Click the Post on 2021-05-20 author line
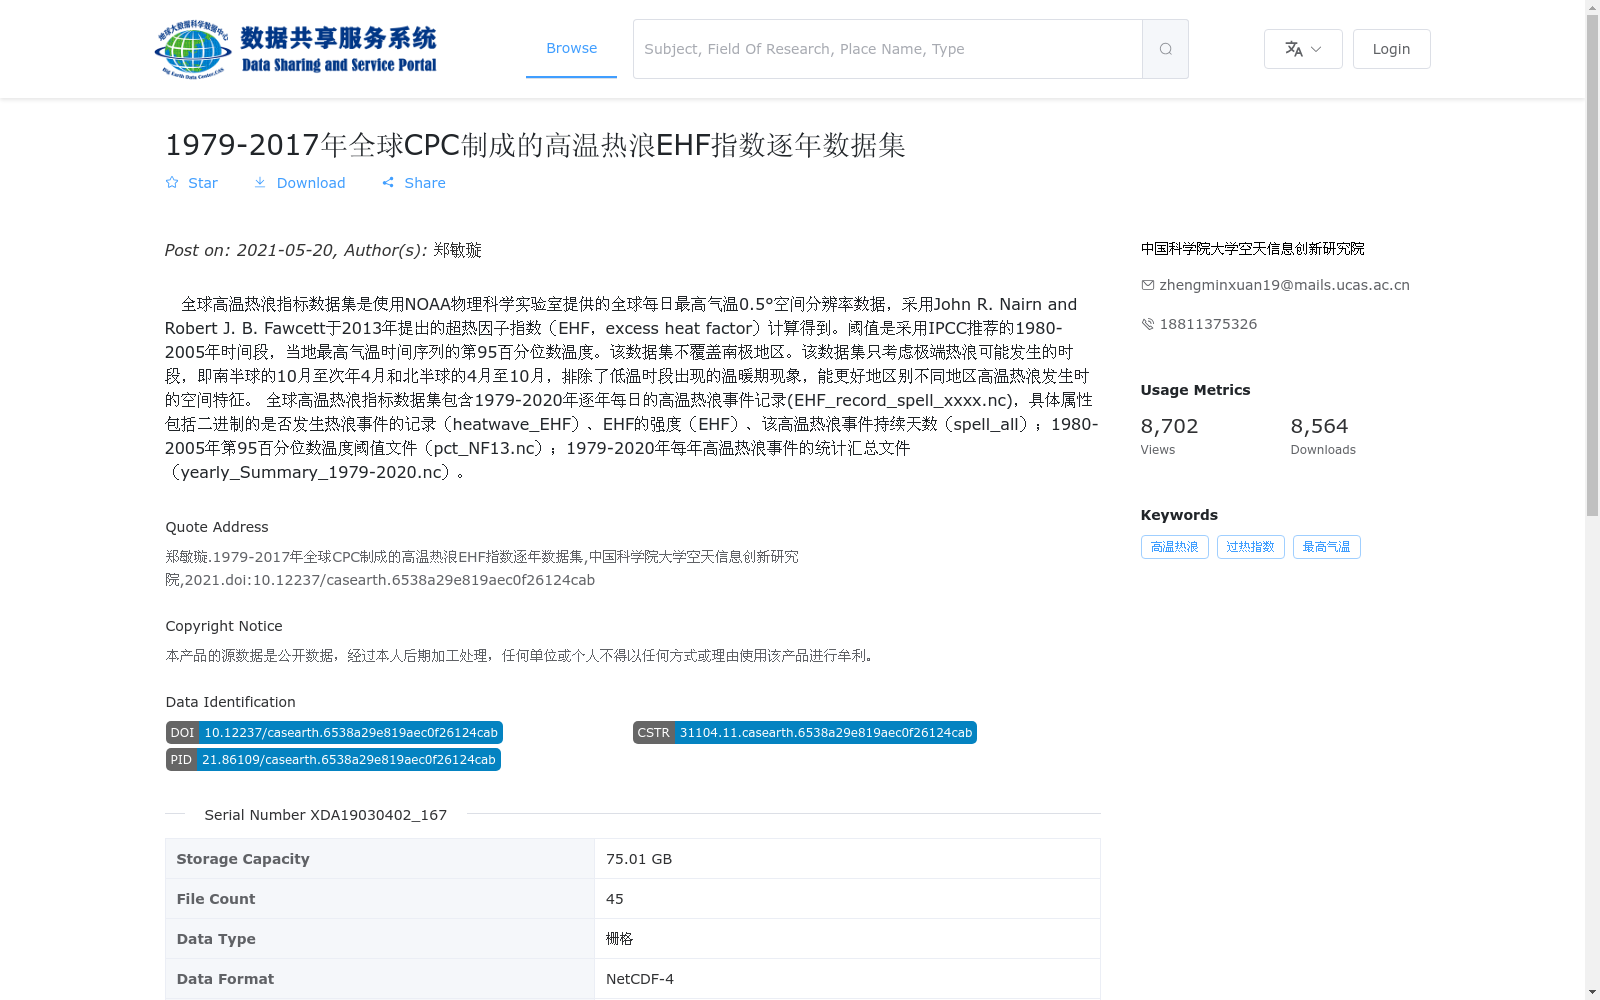Image resolution: width=1600 pixels, height=1000 pixels. point(323,250)
